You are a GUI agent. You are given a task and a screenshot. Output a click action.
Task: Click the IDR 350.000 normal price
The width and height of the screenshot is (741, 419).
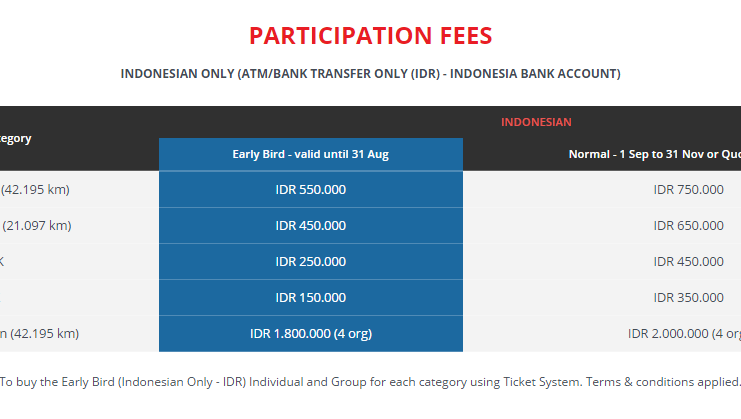pyautogui.click(x=688, y=298)
